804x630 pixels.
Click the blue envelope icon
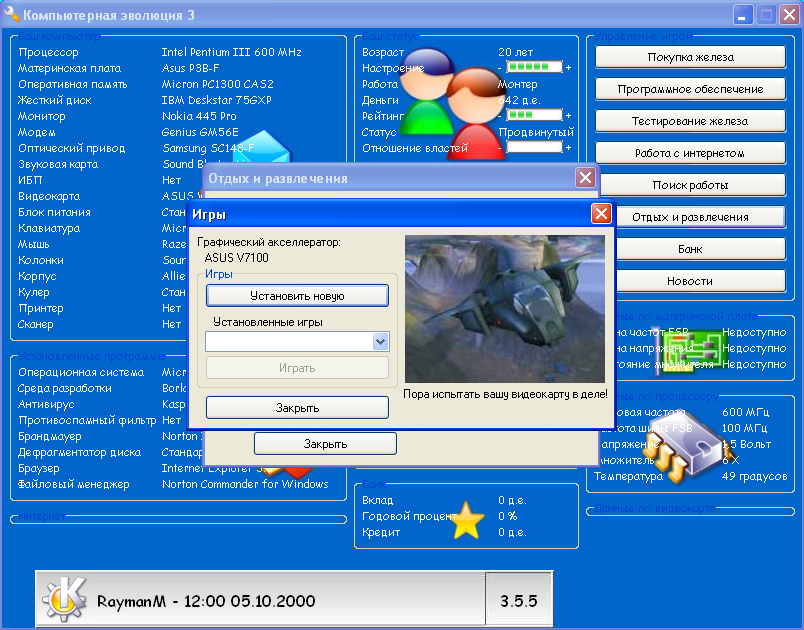click(262, 146)
